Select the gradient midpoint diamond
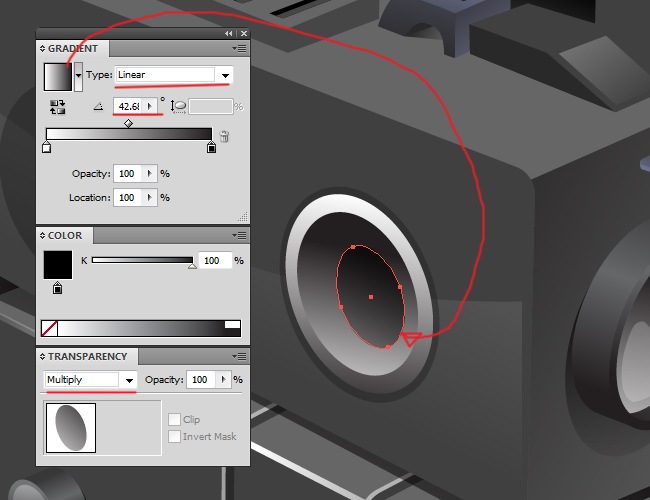The image size is (650, 500). click(x=129, y=123)
